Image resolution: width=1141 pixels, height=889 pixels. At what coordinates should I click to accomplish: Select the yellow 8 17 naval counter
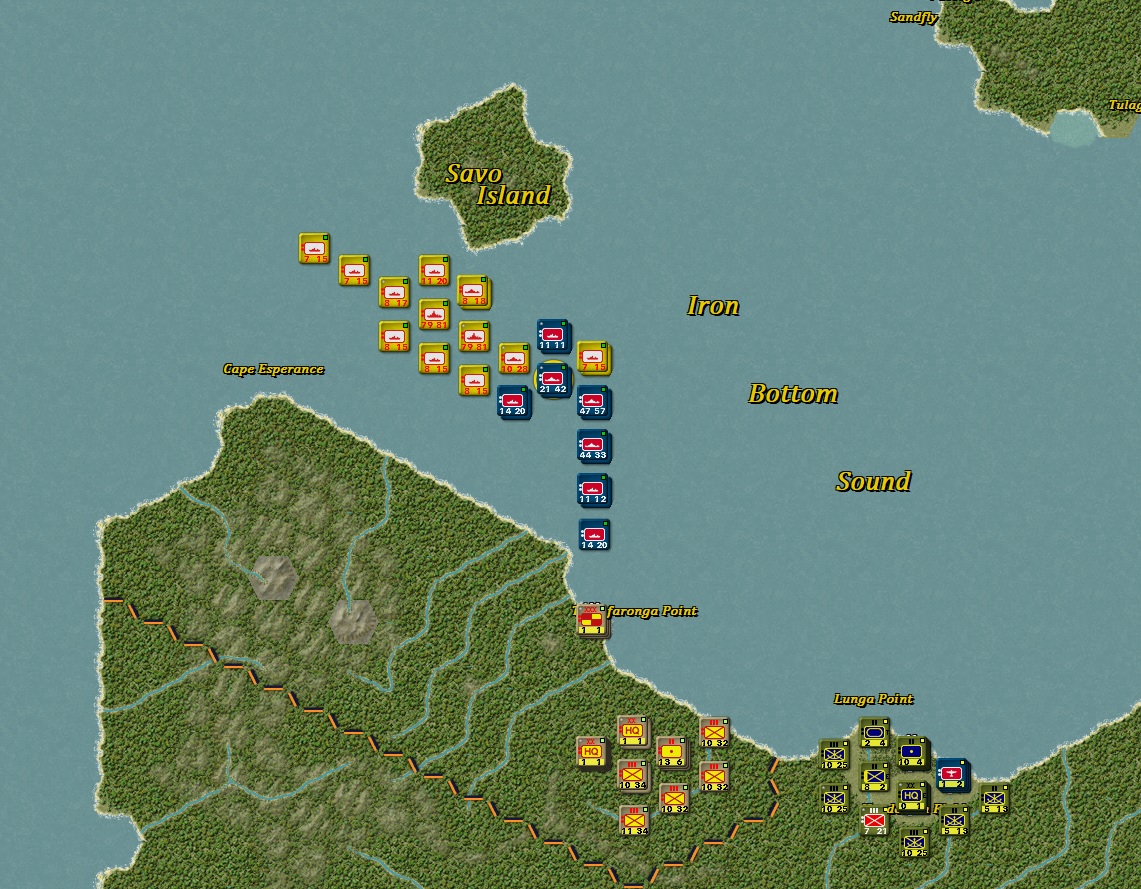coord(394,292)
